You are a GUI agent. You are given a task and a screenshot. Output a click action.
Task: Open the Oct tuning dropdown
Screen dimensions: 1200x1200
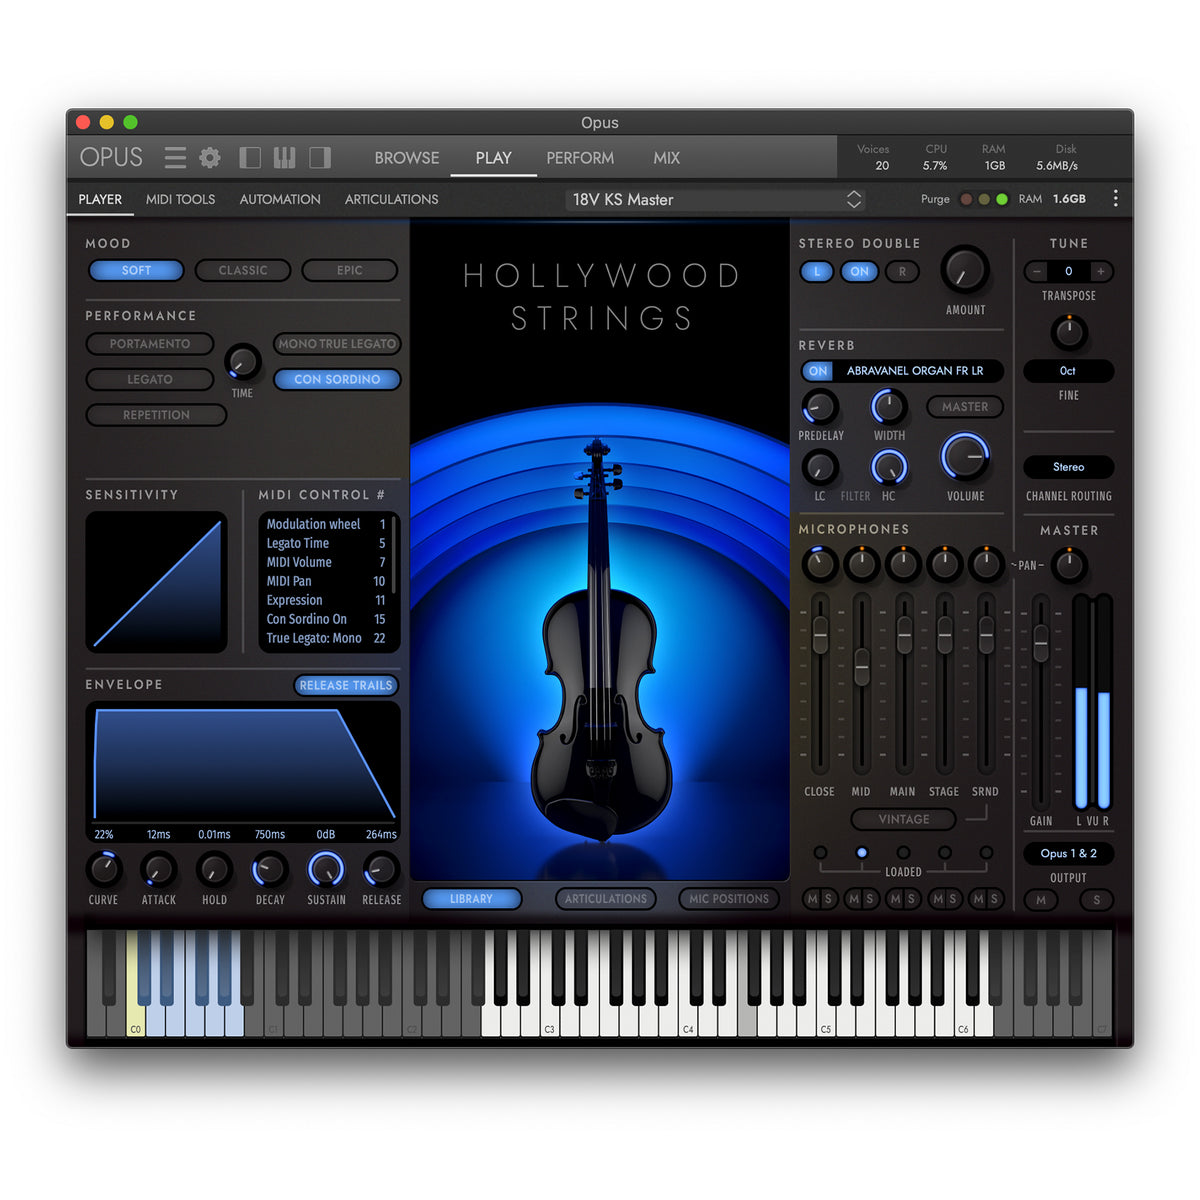coord(1068,371)
